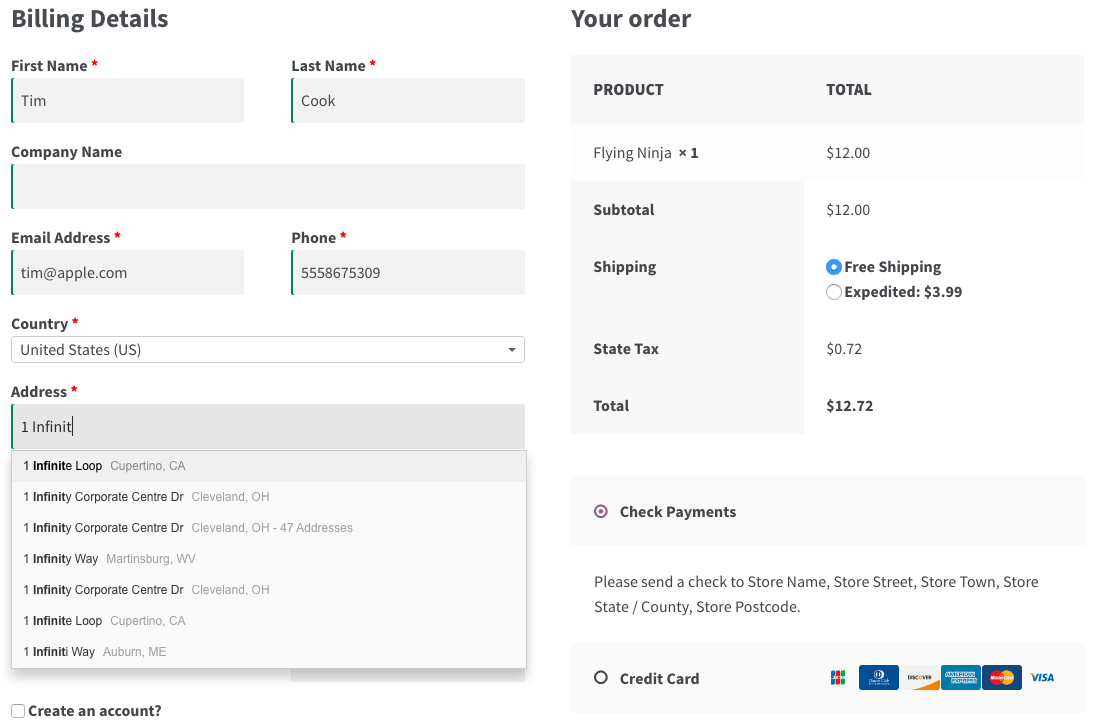
Task: Click the Diners Club card icon
Action: click(x=878, y=677)
